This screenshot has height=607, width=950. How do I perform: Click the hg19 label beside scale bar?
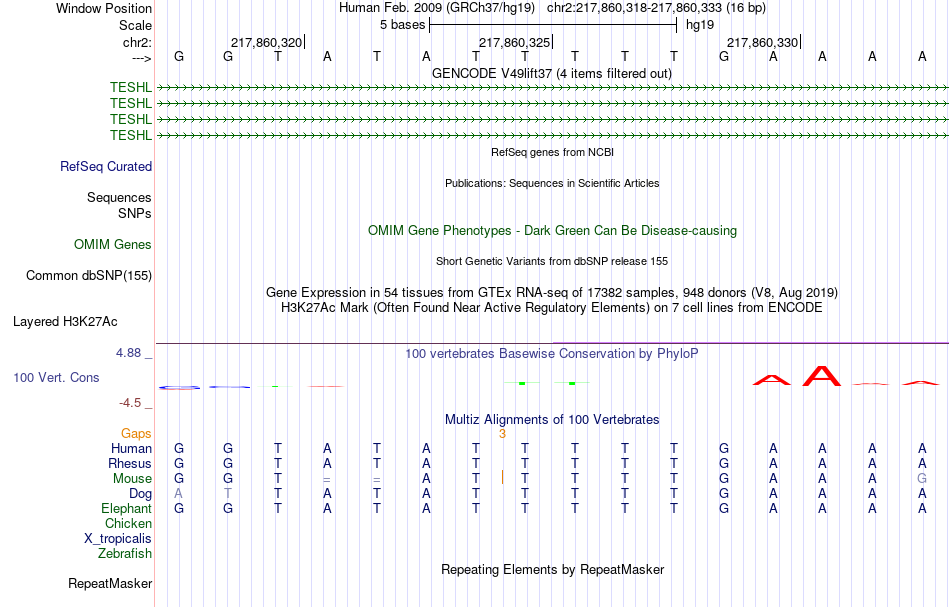[700, 25]
